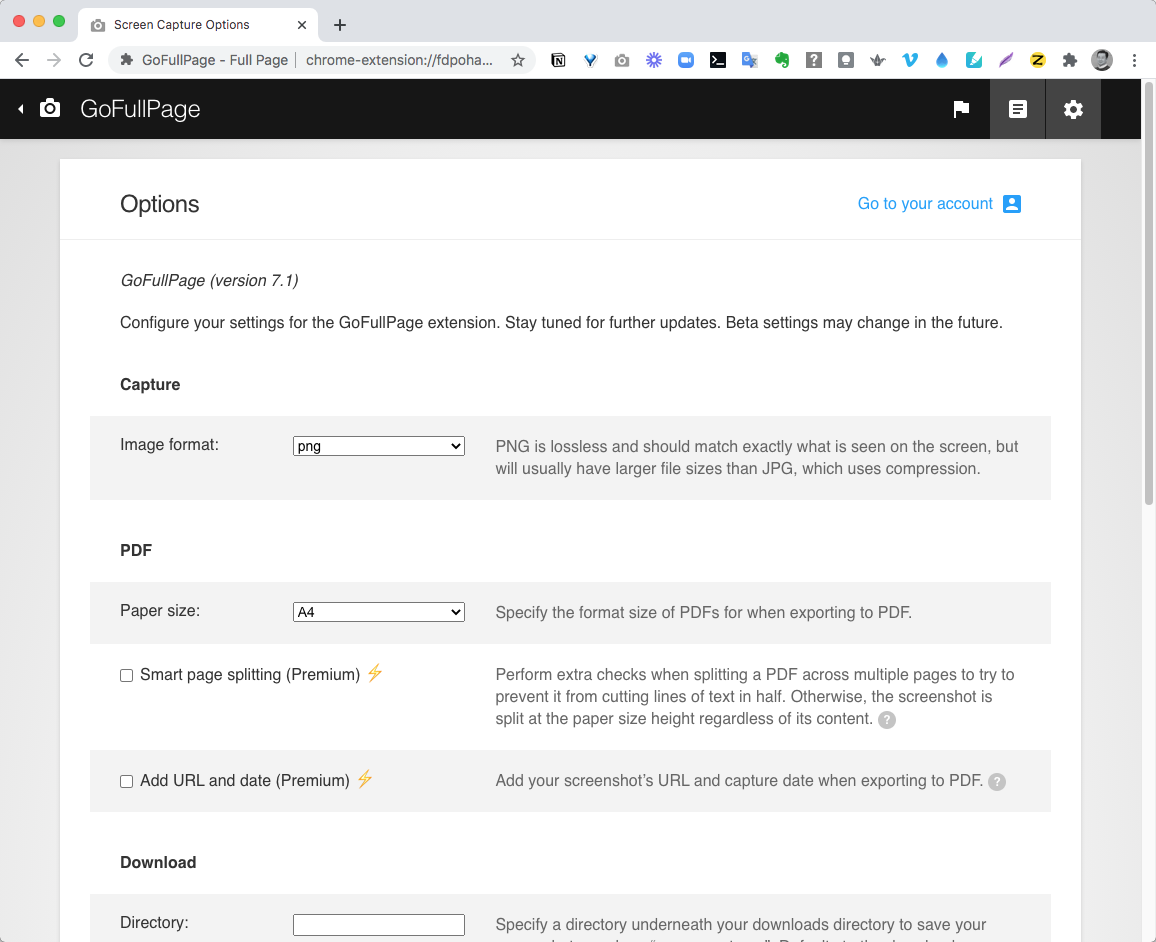Follow the Go to your account link
The width and height of the screenshot is (1156, 942).
tap(925, 203)
